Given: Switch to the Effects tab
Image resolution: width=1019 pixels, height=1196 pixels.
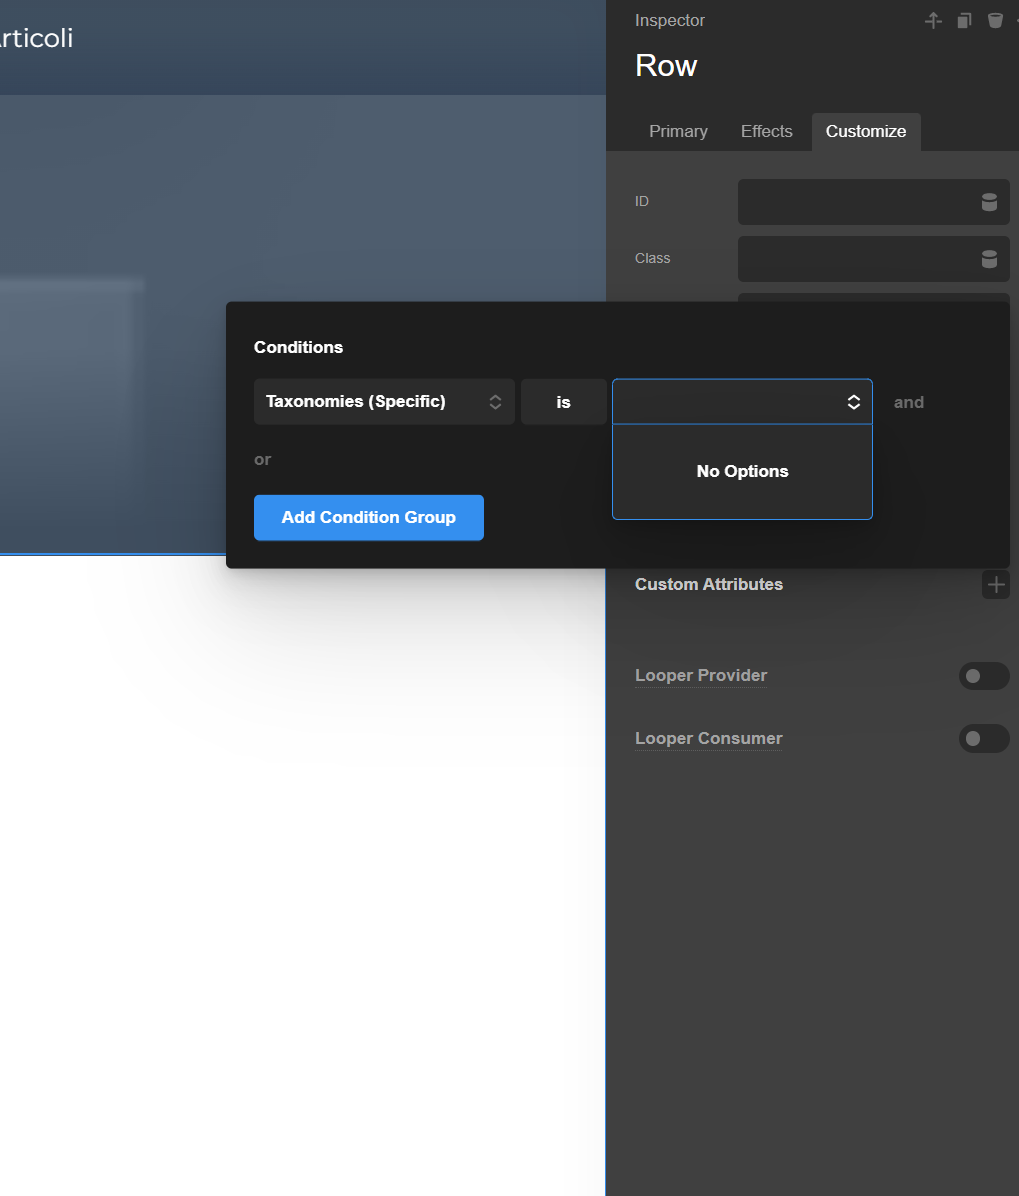Looking at the screenshot, I should pyautogui.click(x=766, y=132).
